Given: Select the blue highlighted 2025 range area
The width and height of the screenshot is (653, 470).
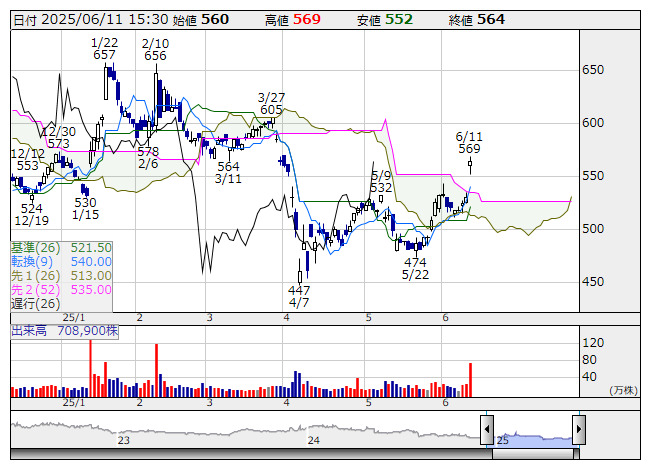Looking at the screenshot, I should pyautogui.click(x=533, y=437).
